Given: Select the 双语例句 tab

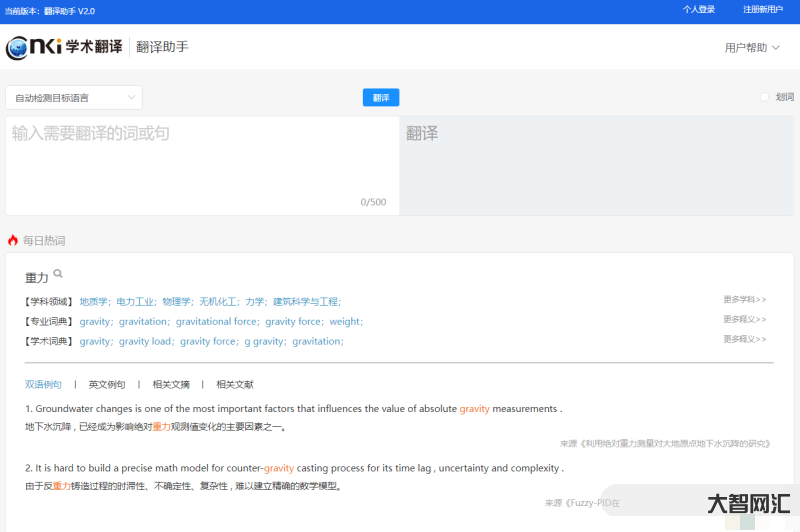Looking at the screenshot, I should (43, 384).
